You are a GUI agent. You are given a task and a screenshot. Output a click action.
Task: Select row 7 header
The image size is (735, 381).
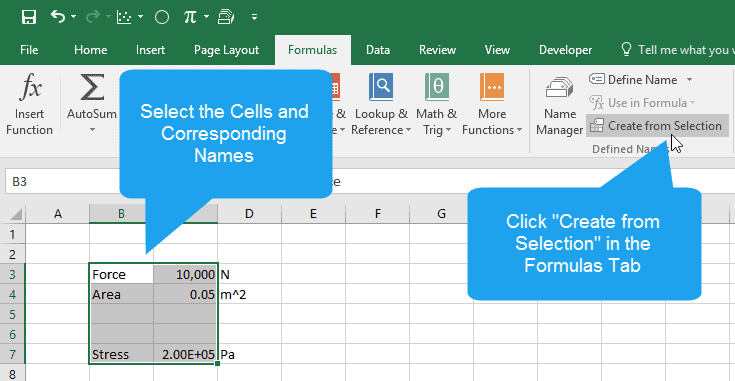[13, 355]
